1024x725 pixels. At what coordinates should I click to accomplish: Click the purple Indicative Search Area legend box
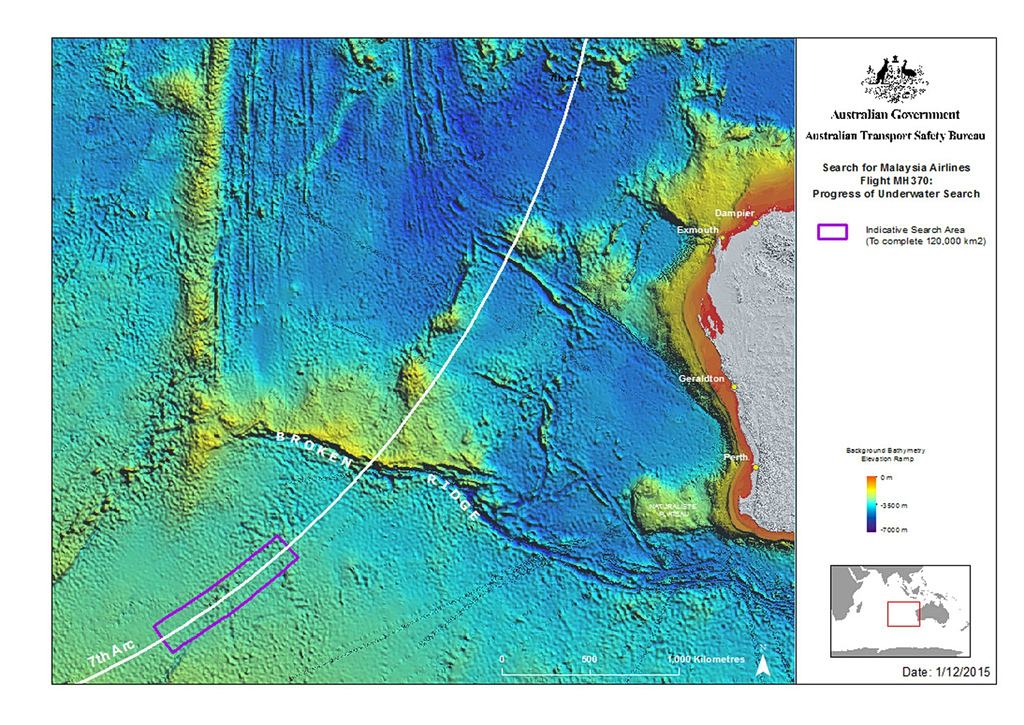click(x=833, y=232)
